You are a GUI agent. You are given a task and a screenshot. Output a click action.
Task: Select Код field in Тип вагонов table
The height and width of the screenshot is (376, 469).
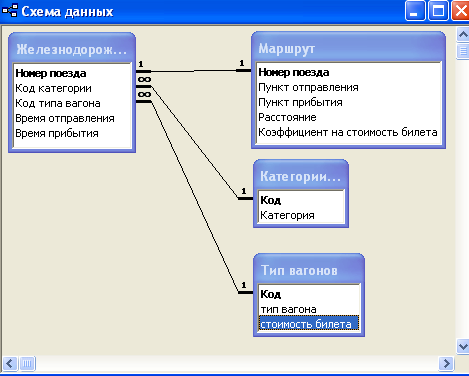309,294
